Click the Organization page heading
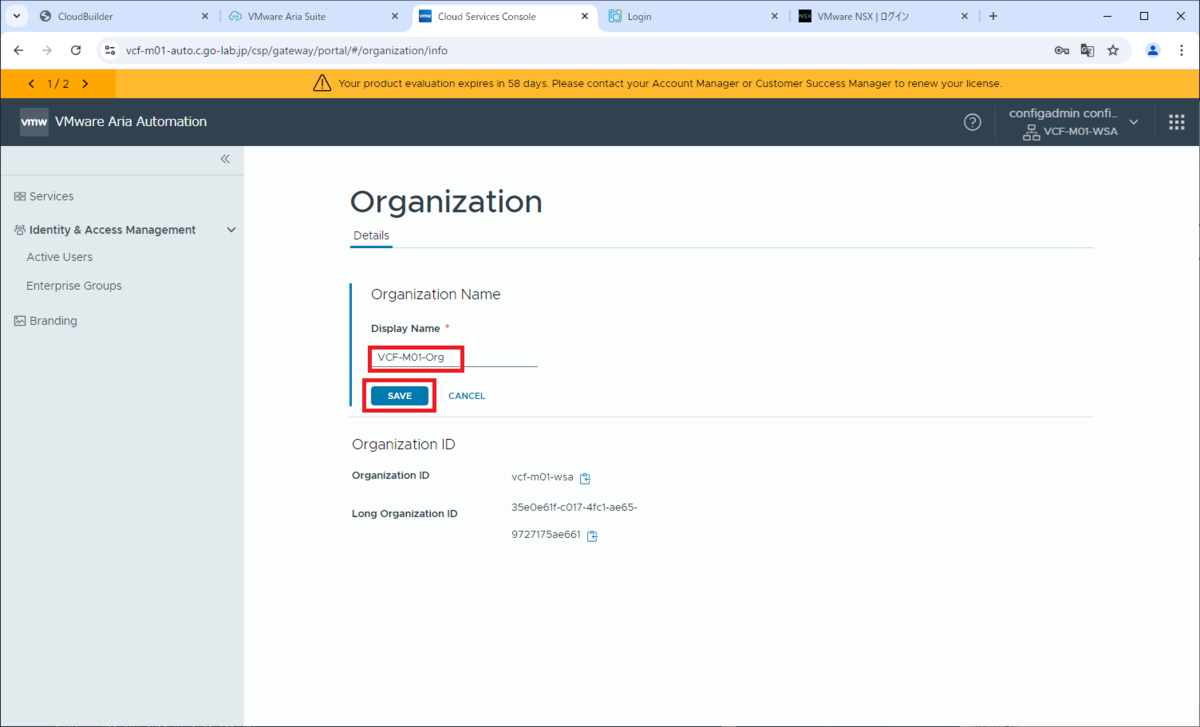This screenshot has width=1200, height=727. tap(446, 202)
